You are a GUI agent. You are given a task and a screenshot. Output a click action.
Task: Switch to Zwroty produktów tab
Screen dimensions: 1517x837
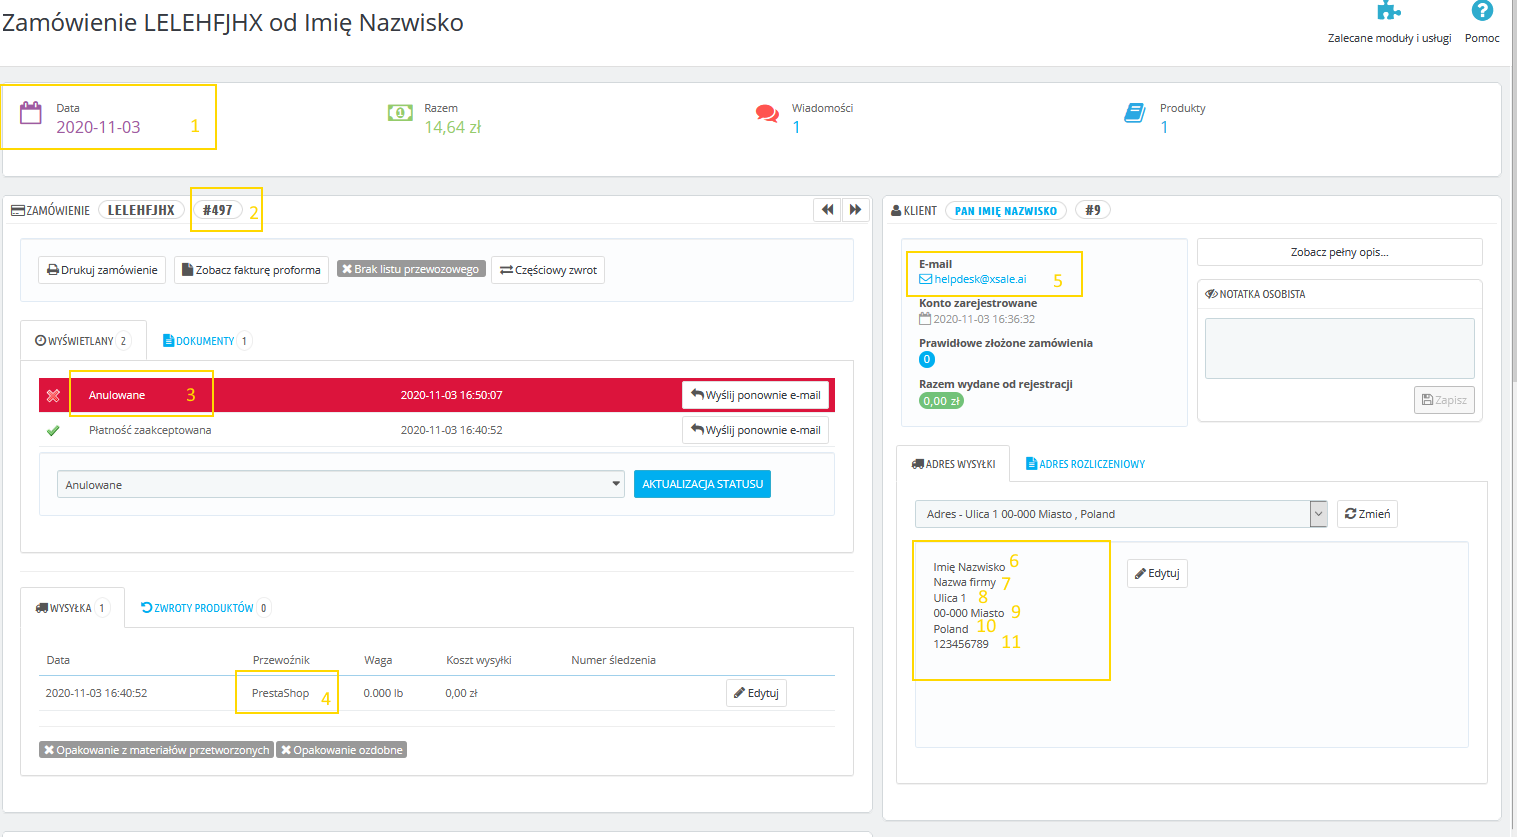pyautogui.click(x=204, y=608)
